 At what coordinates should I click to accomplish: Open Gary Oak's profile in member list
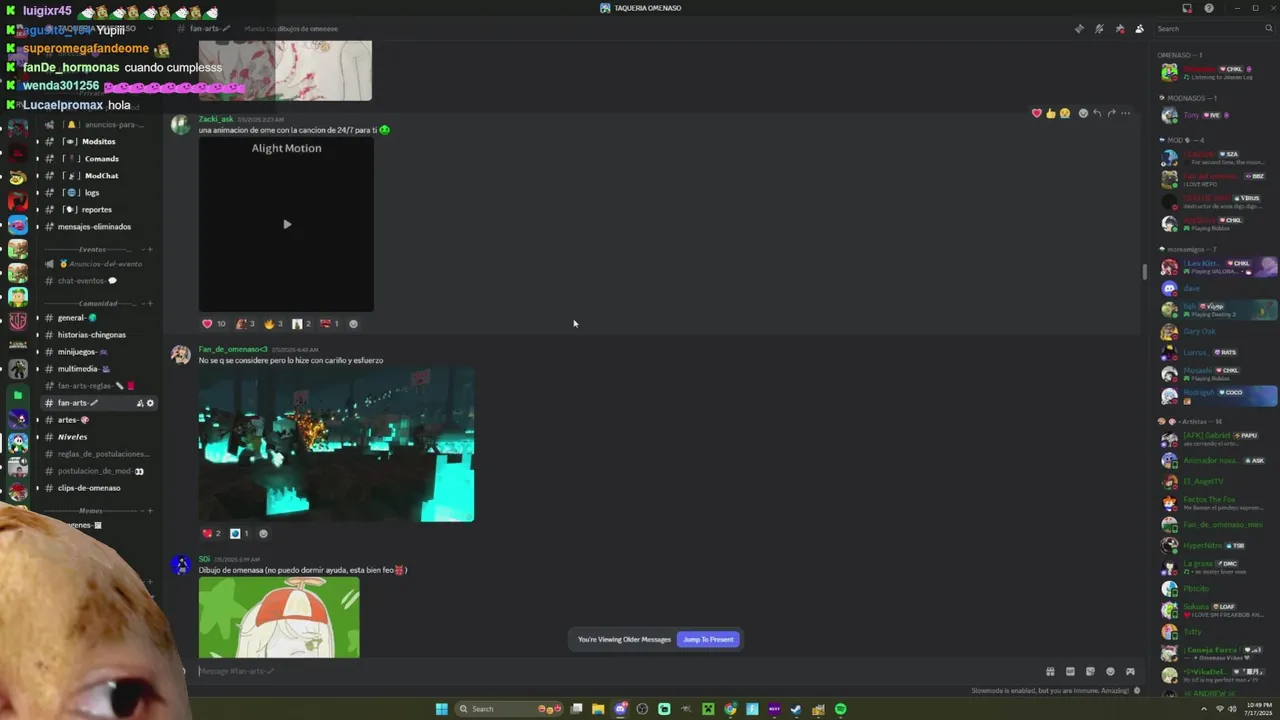point(1216,332)
